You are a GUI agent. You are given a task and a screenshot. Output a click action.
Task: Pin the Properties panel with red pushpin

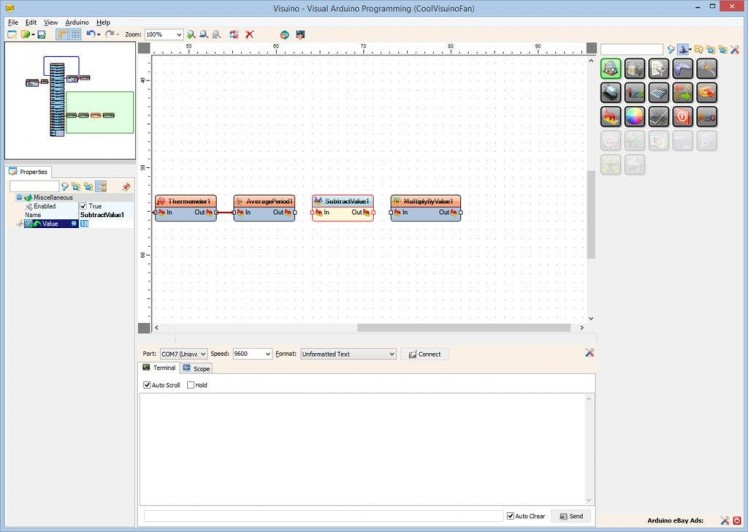(x=126, y=186)
